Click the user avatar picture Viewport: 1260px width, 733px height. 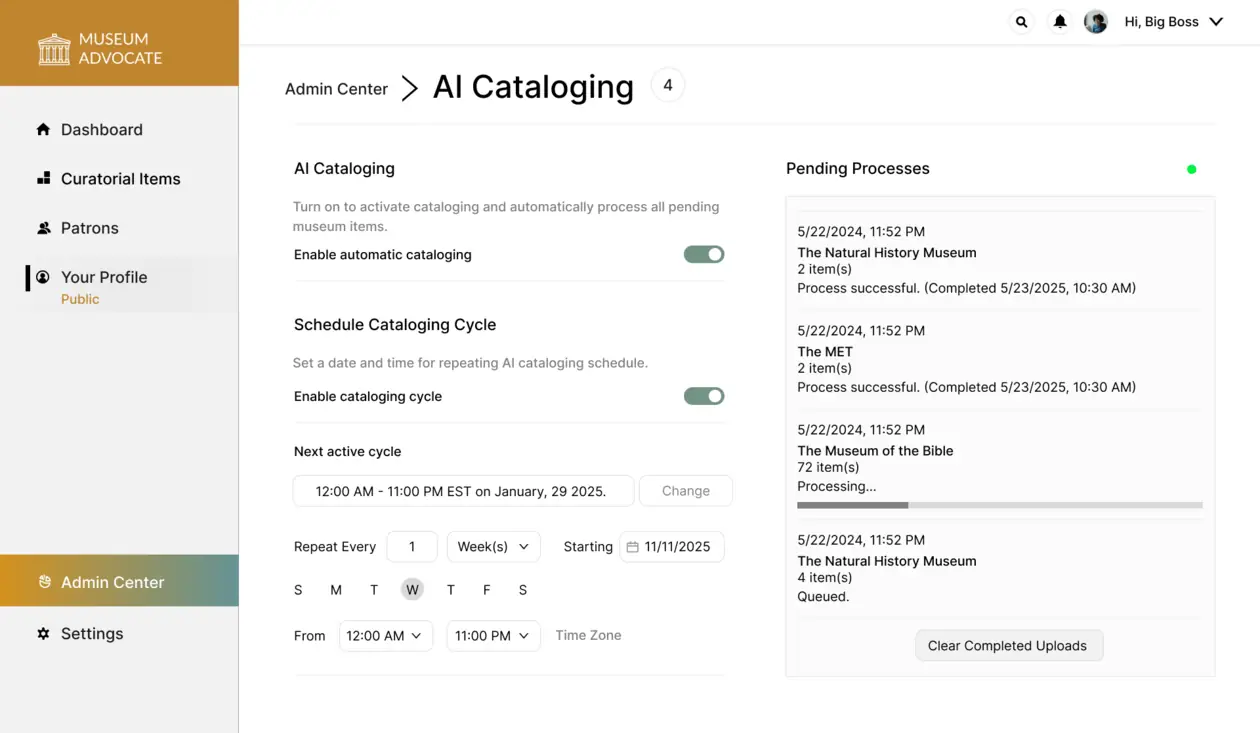pyautogui.click(x=1096, y=22)
